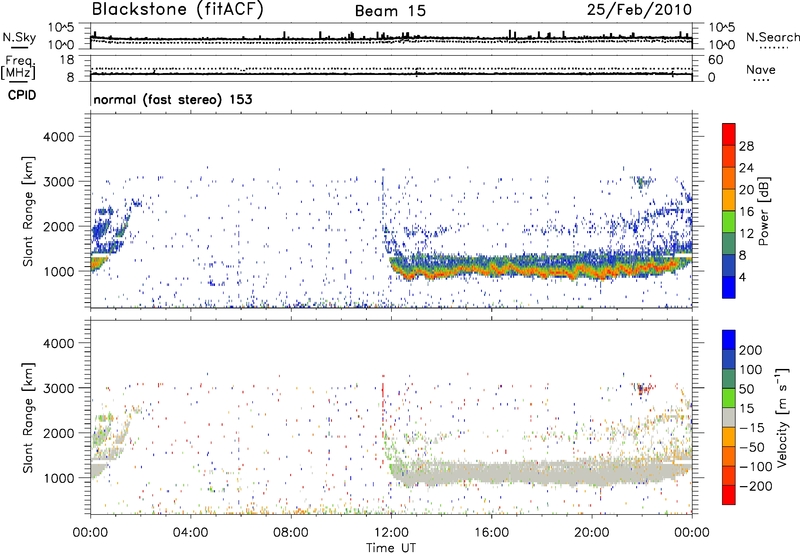
Task: Click the red bottom segment of Velocity bar
Action: 729,495
